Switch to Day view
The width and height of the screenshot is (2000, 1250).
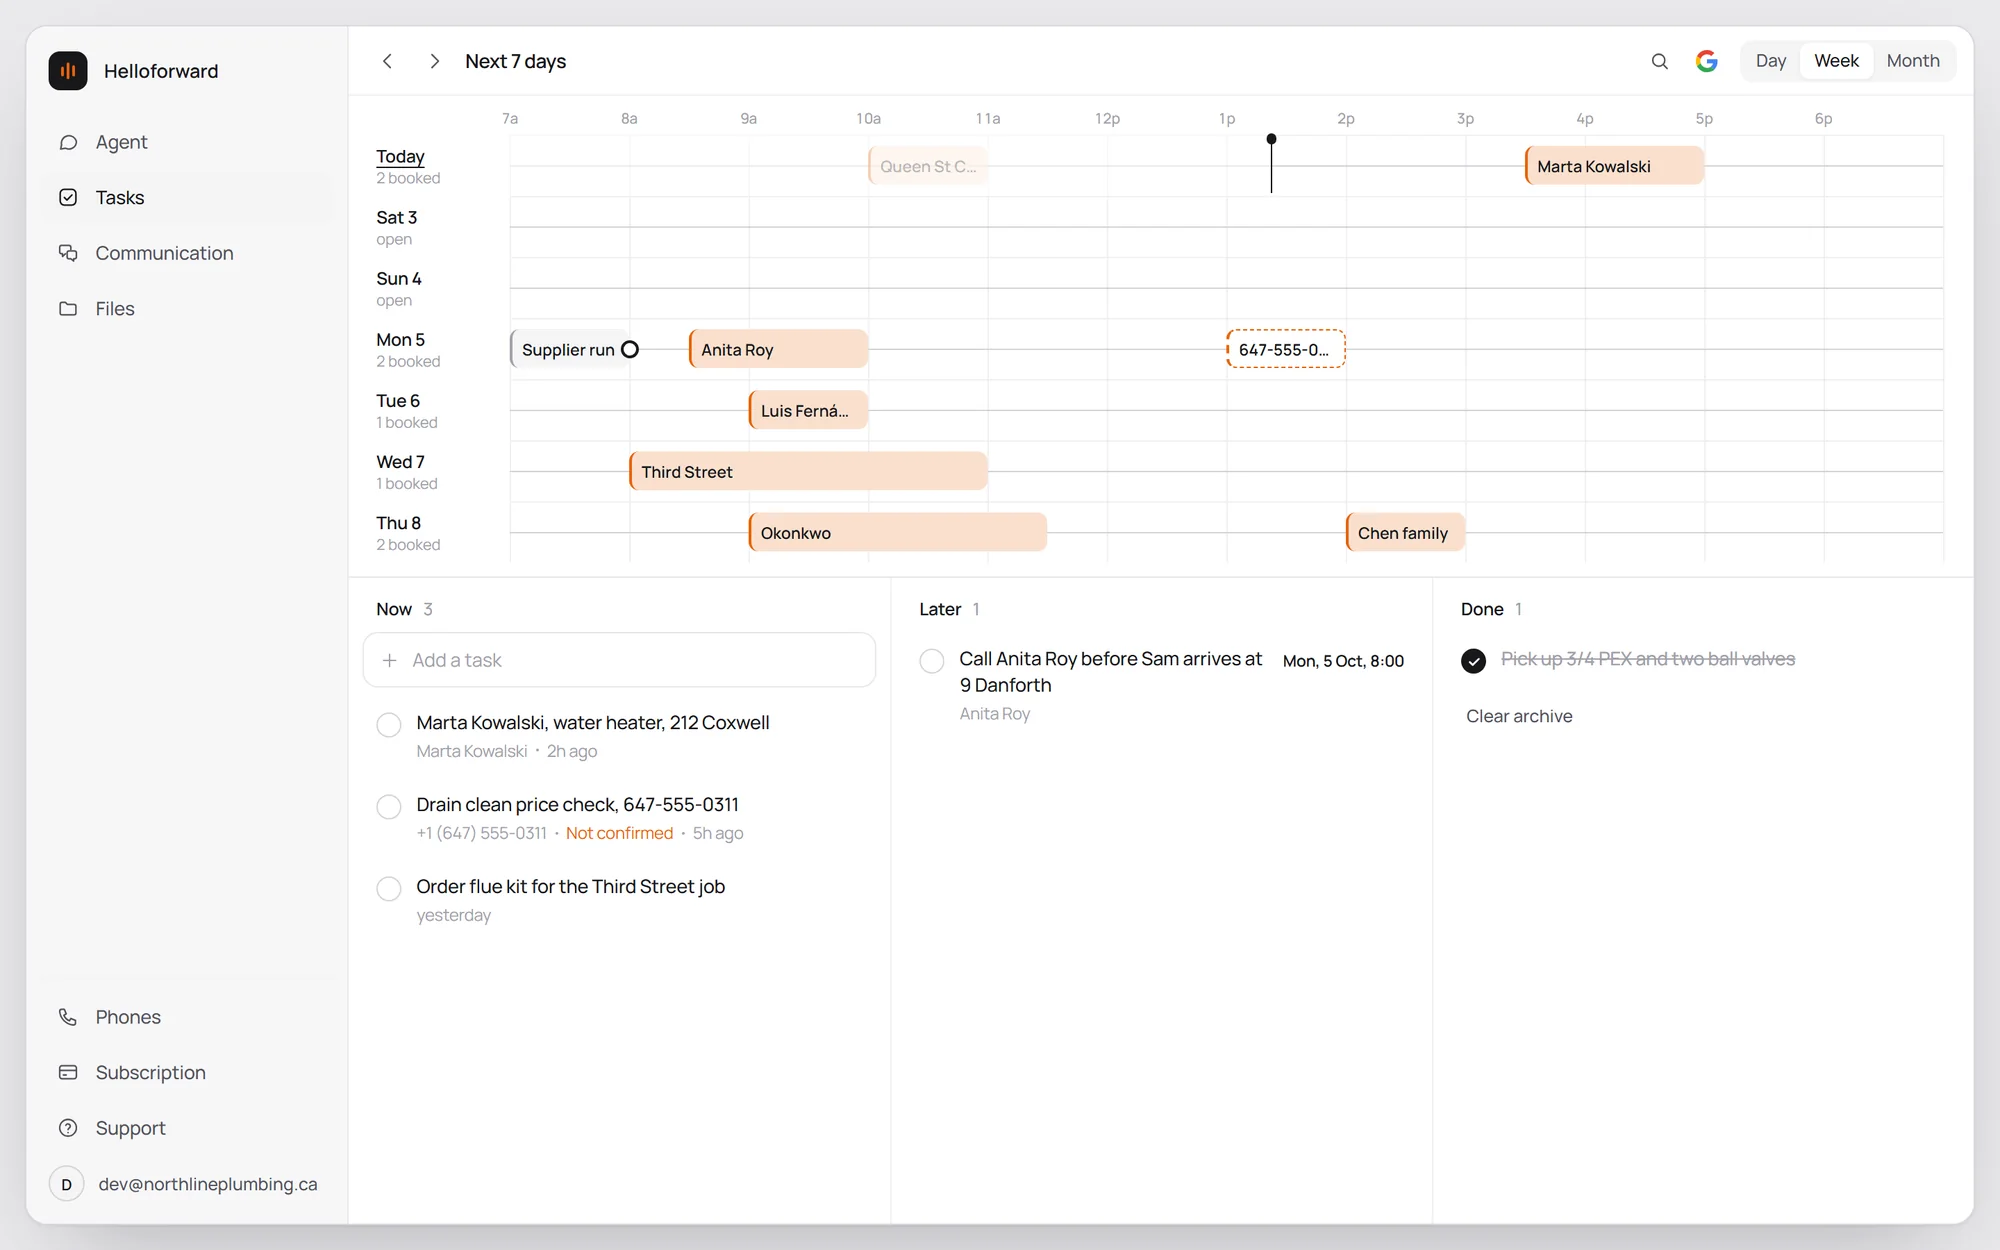(1770, 61)
